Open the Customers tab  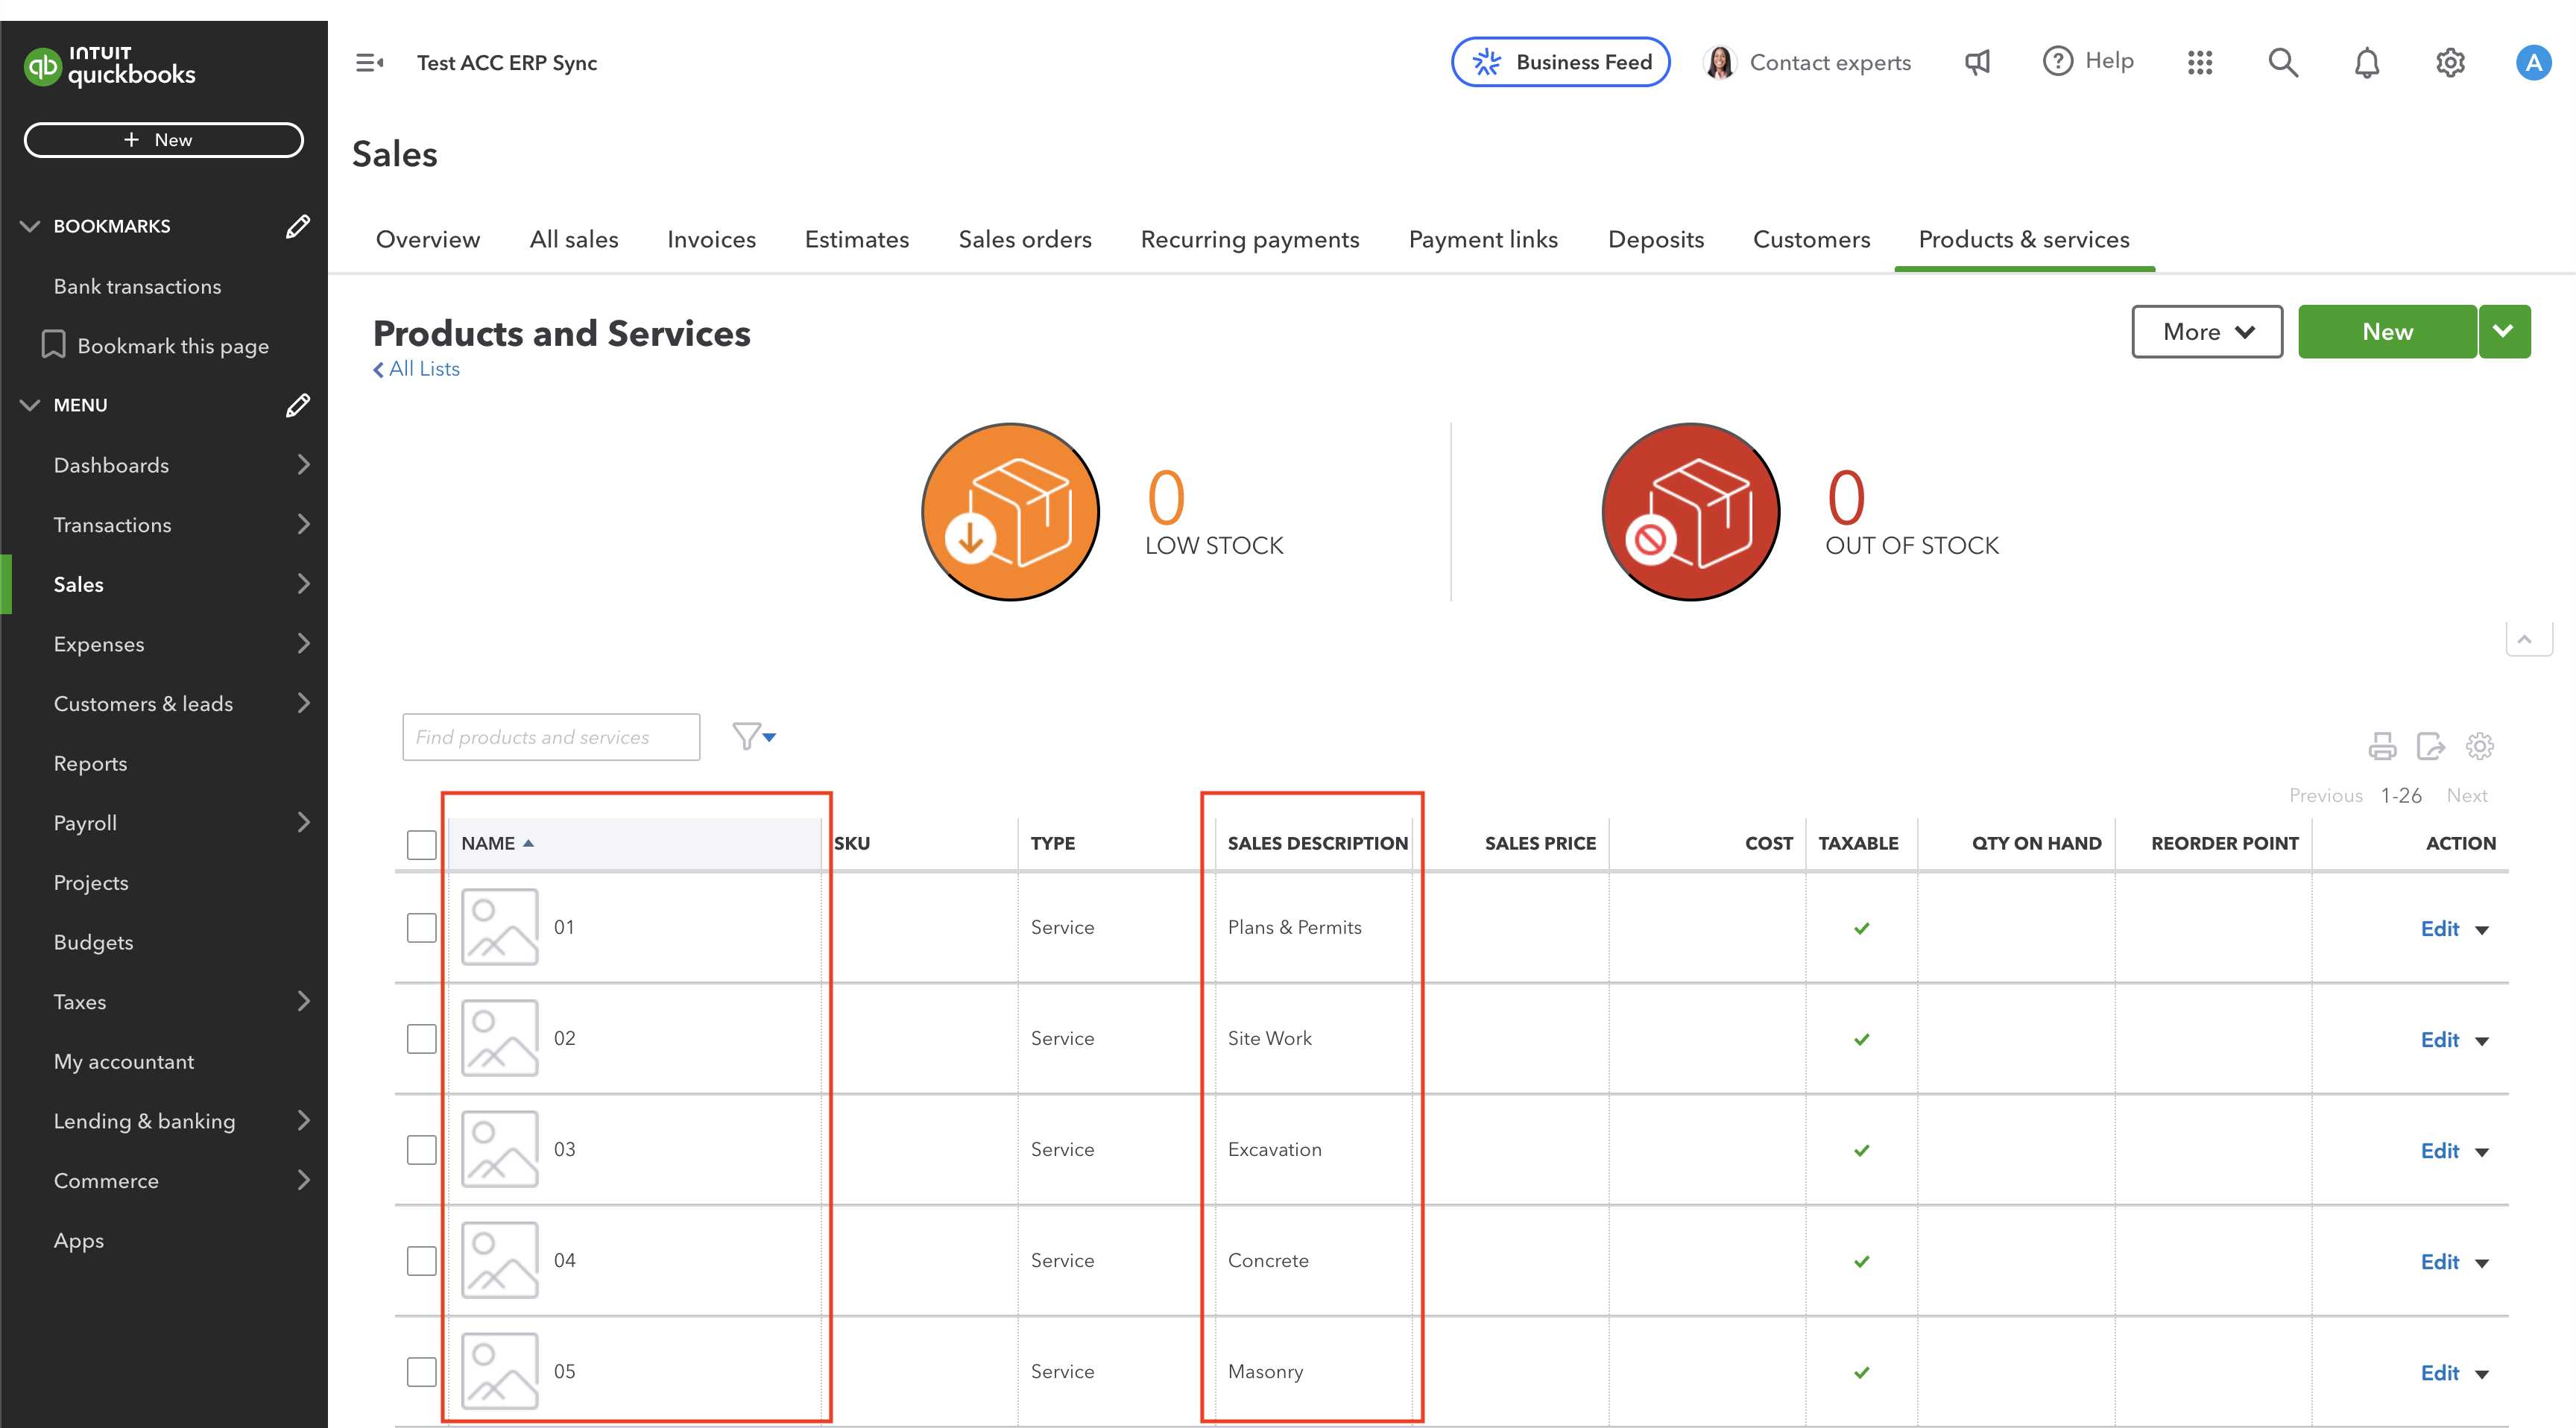pos(1811,239)
